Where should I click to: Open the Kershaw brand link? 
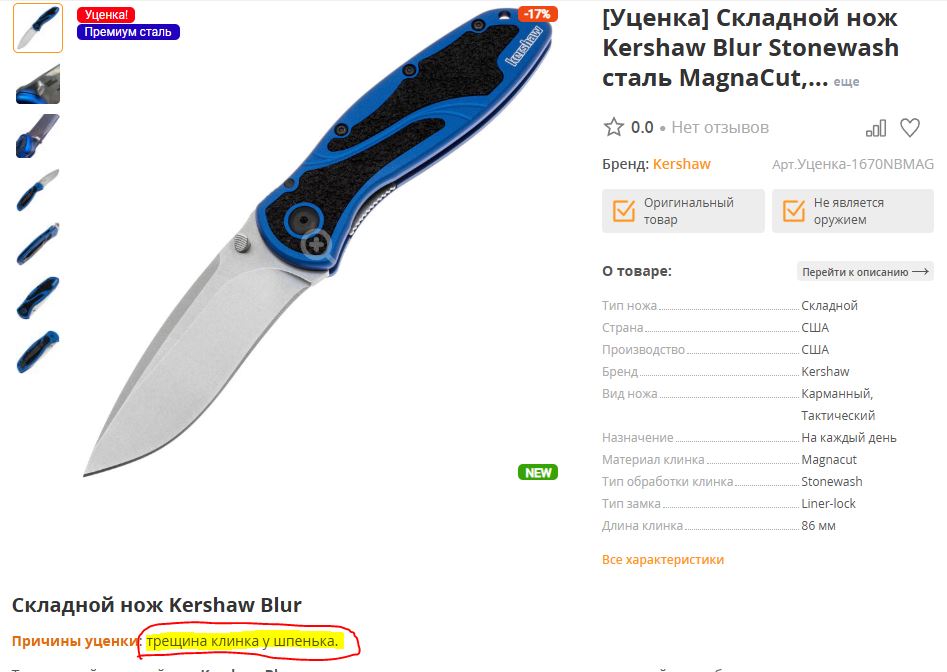point(681,164)
